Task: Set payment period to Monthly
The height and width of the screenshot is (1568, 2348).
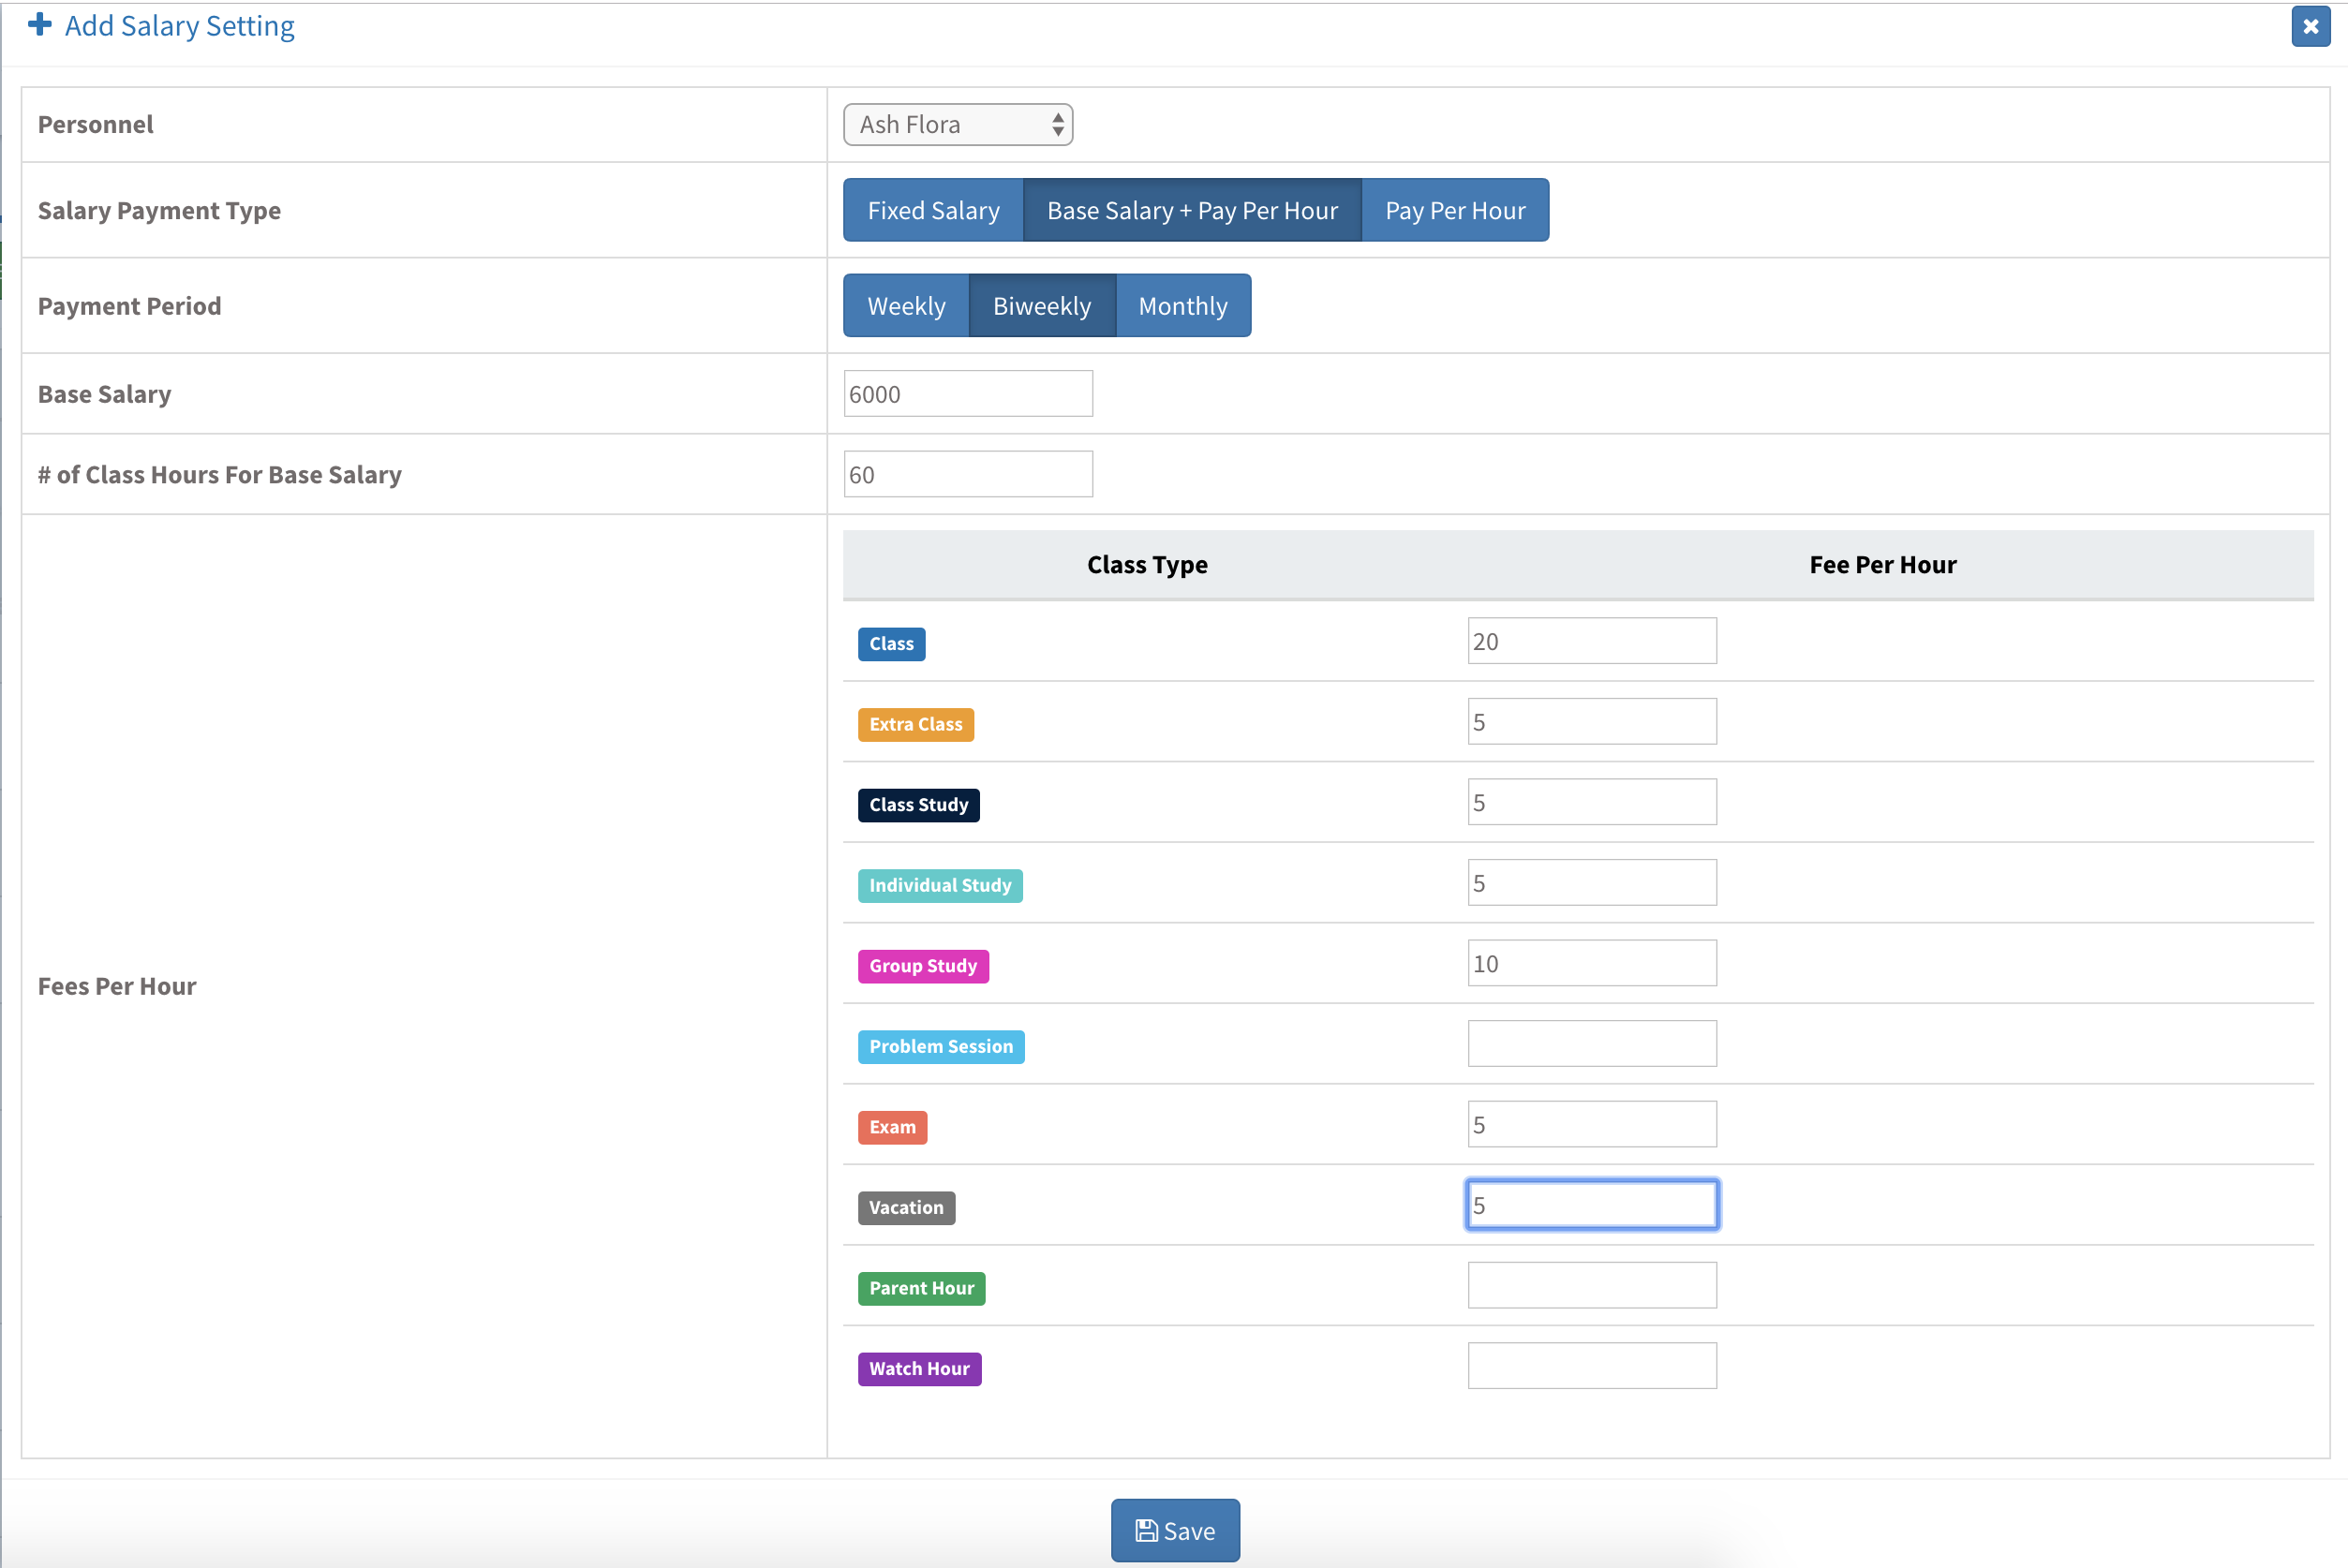Action: pos(1182,306)
